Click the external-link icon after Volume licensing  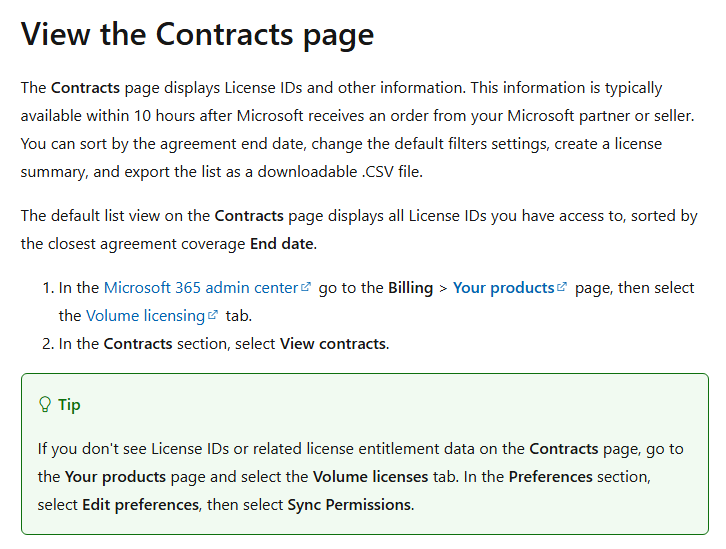pyautogui.click(x=213, y=315)
